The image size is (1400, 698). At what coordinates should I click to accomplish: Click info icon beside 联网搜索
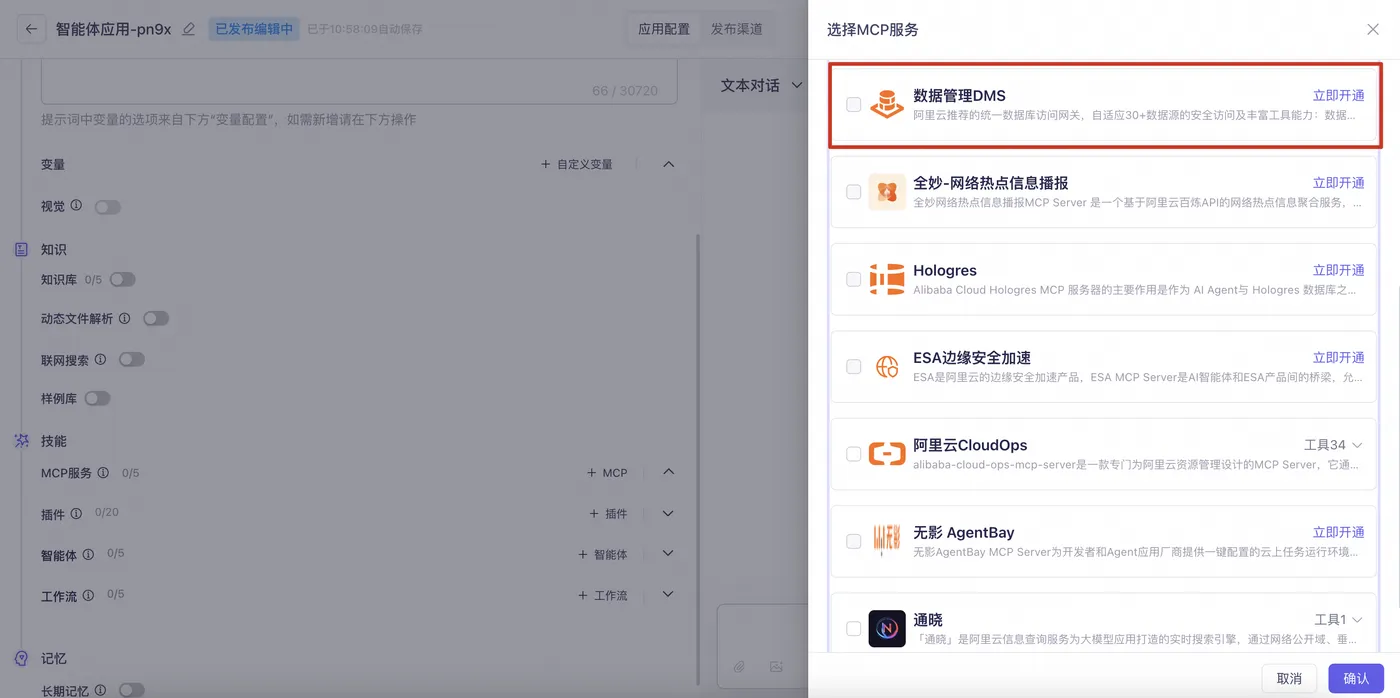point(101,359)
